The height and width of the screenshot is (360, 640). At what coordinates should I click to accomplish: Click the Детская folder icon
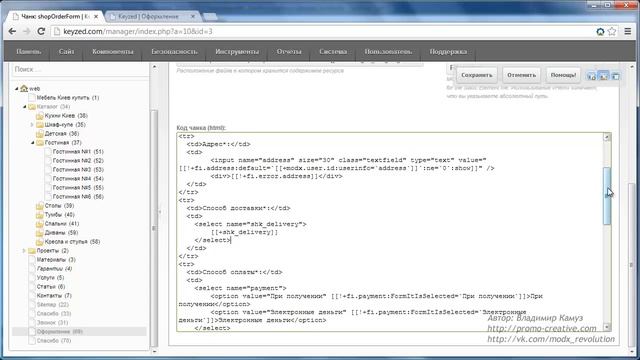40,133
